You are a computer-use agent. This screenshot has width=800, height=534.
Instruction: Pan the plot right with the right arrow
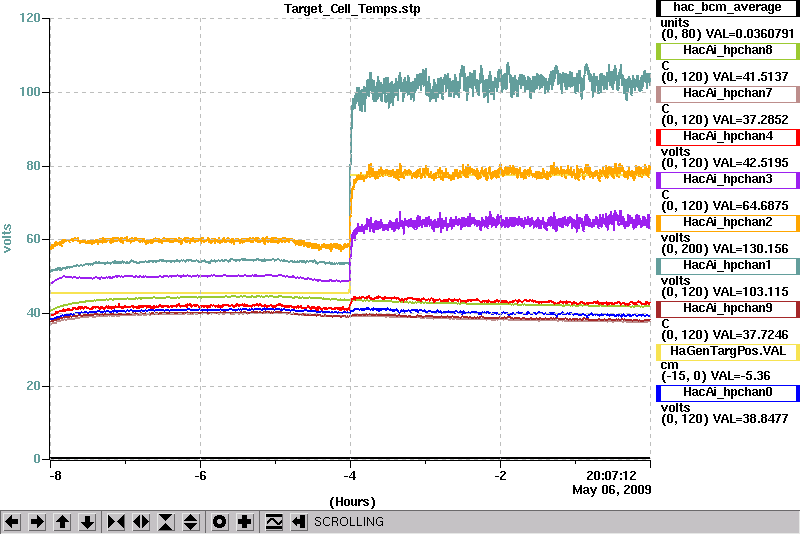point(37,522)
